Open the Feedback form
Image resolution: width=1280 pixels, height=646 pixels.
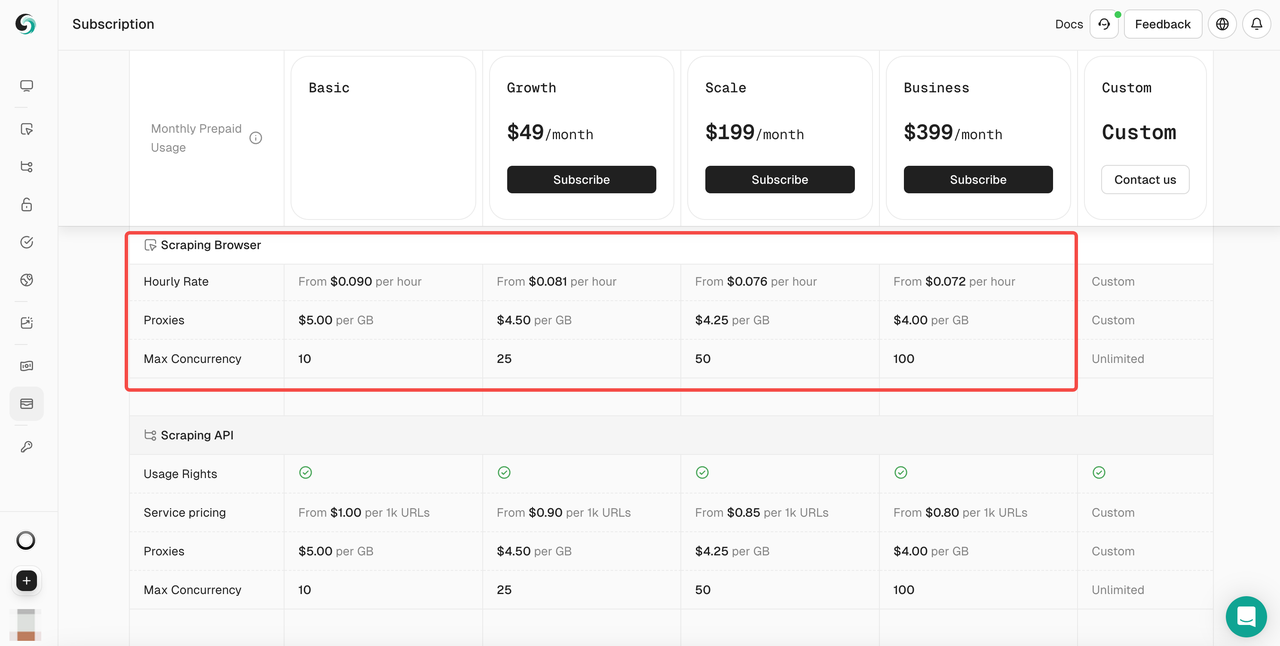pyautogui.click(x=1162, y=23)
